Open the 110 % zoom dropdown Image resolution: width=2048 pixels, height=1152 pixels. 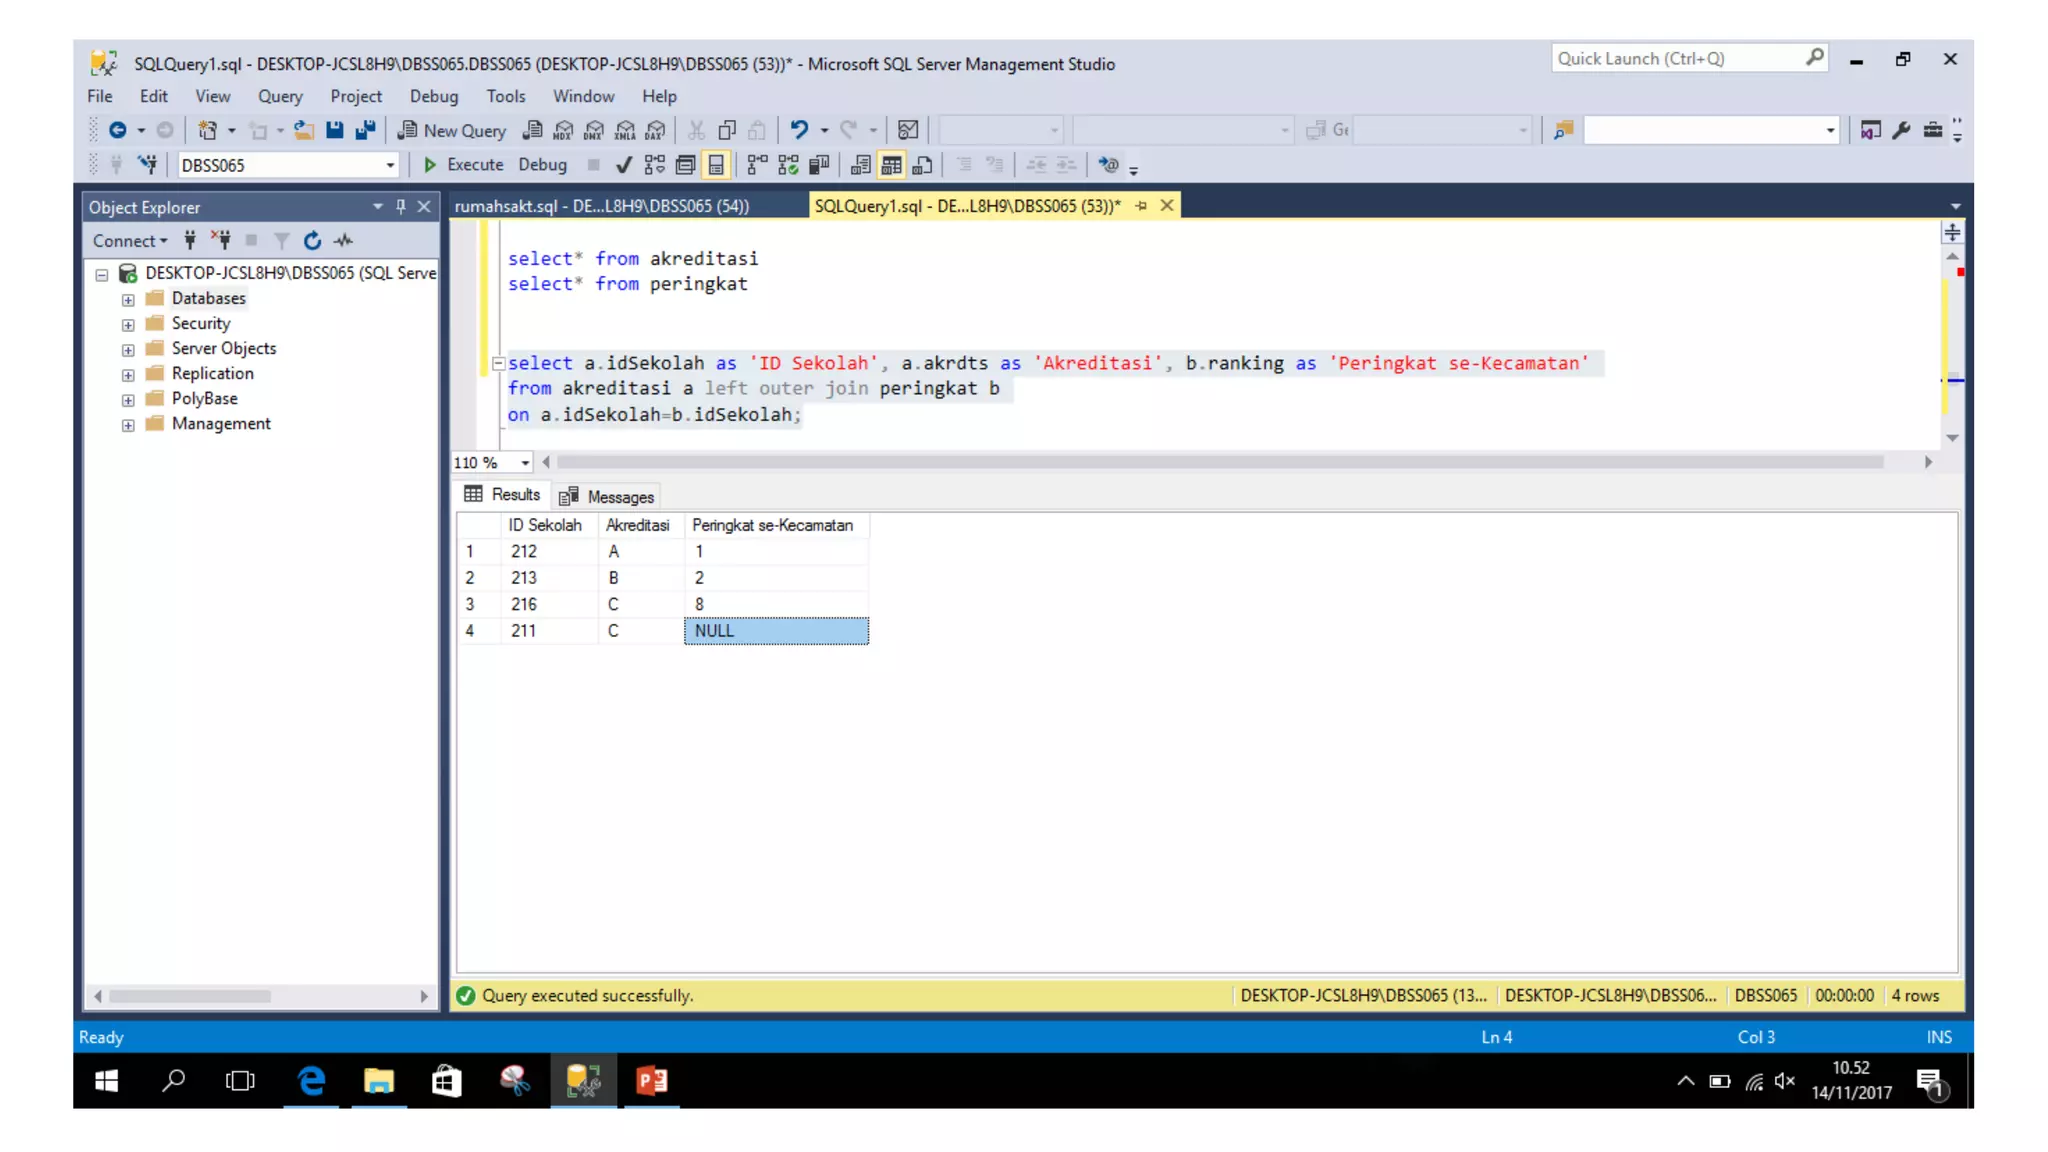pyautogui.click(x=525, y=463)
